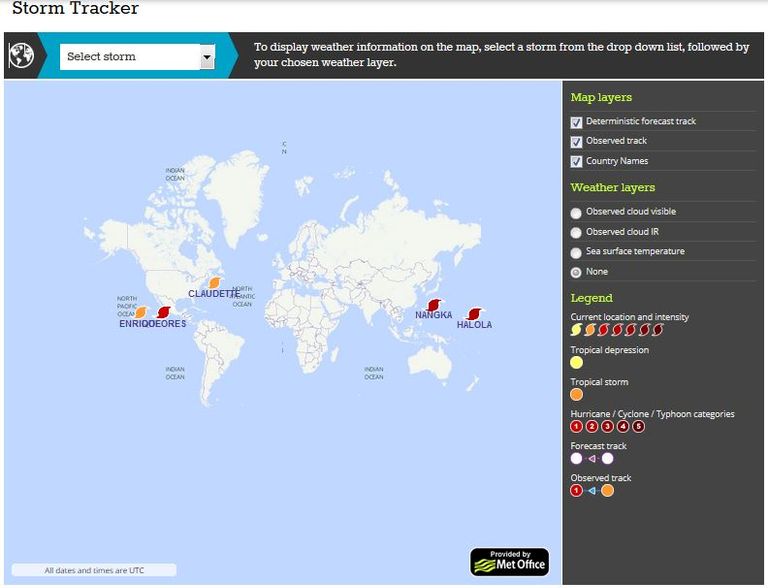Click the yellow Tropical depression legend dot

point(576,363)
